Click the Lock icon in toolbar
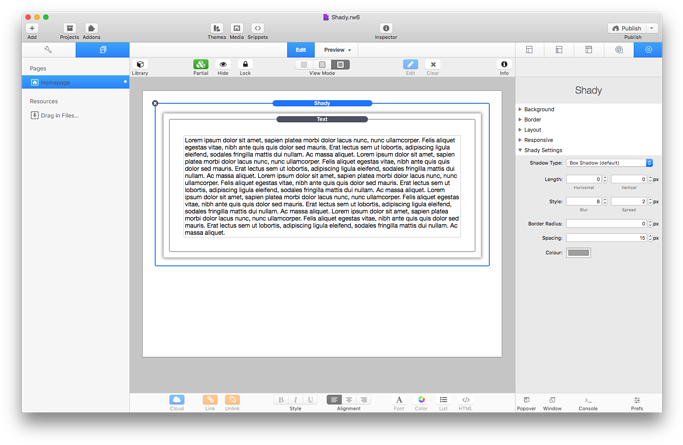 click(245, 66)
